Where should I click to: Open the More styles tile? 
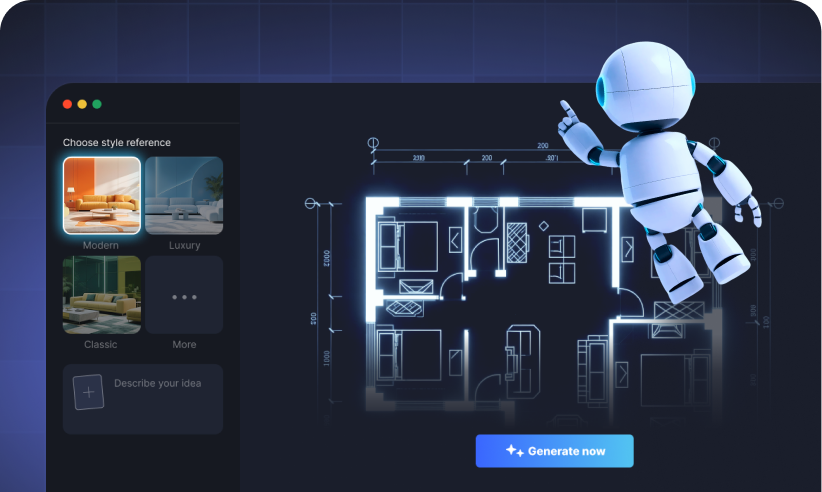(184, 295)
